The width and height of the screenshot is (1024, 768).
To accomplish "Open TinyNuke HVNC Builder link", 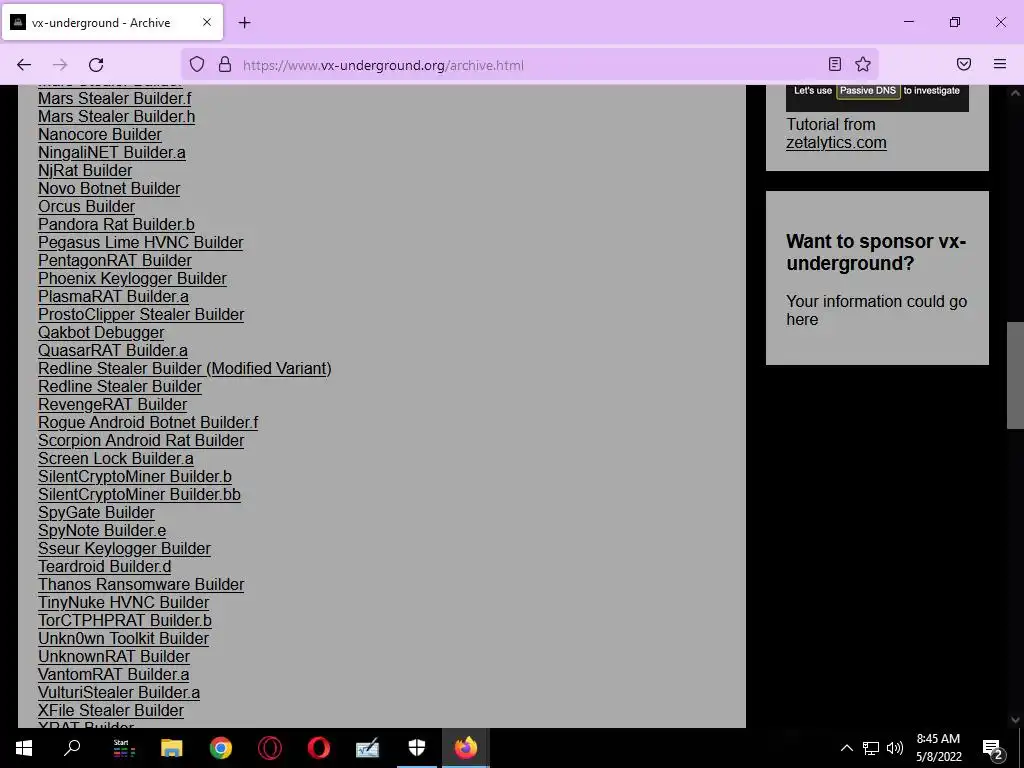I will 123,603.
